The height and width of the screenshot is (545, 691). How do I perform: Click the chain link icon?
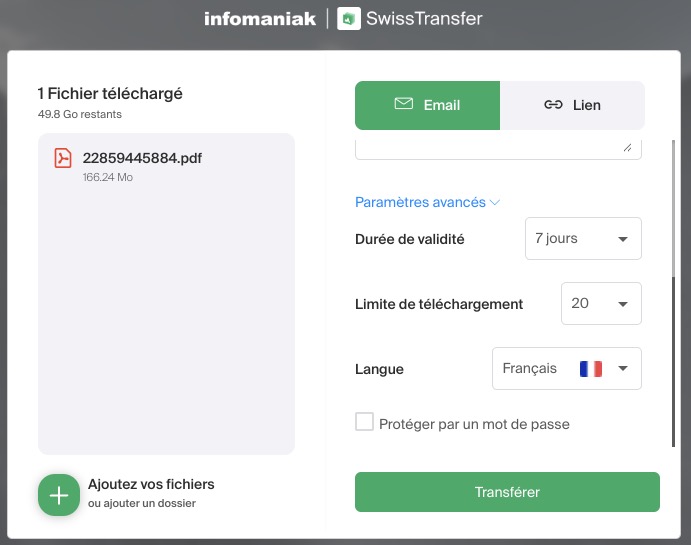tap(553, 105)
